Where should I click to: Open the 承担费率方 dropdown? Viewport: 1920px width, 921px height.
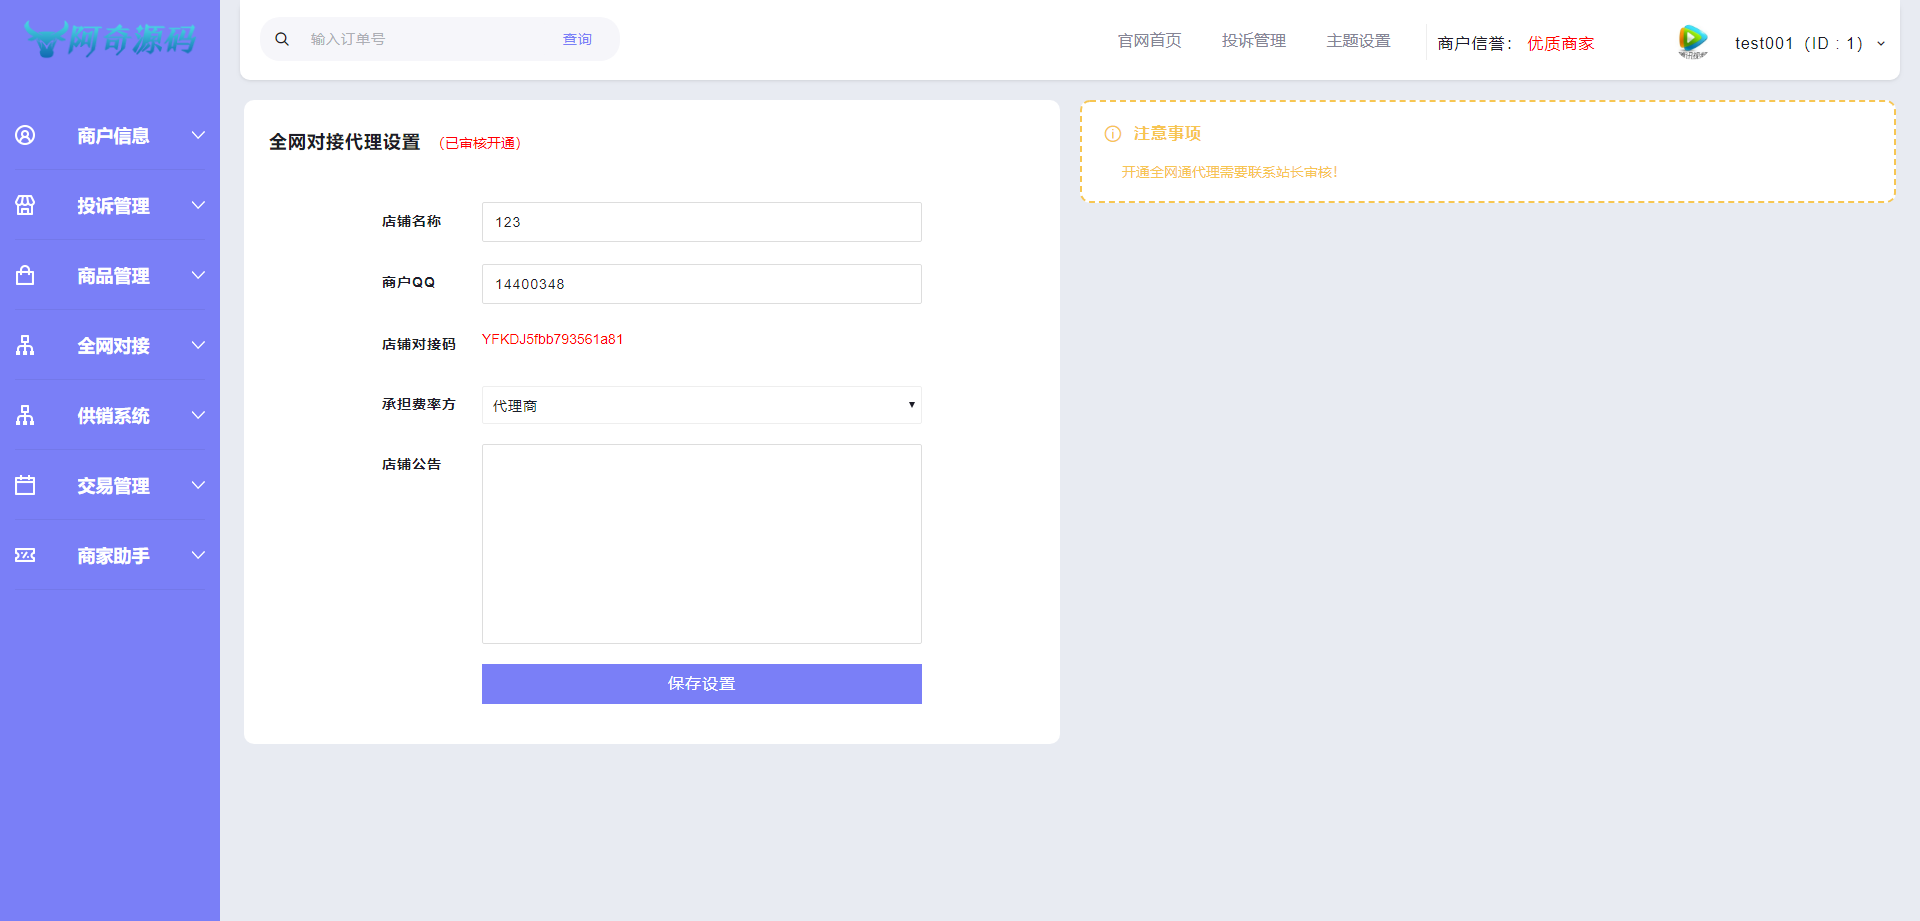coord(701,405)
